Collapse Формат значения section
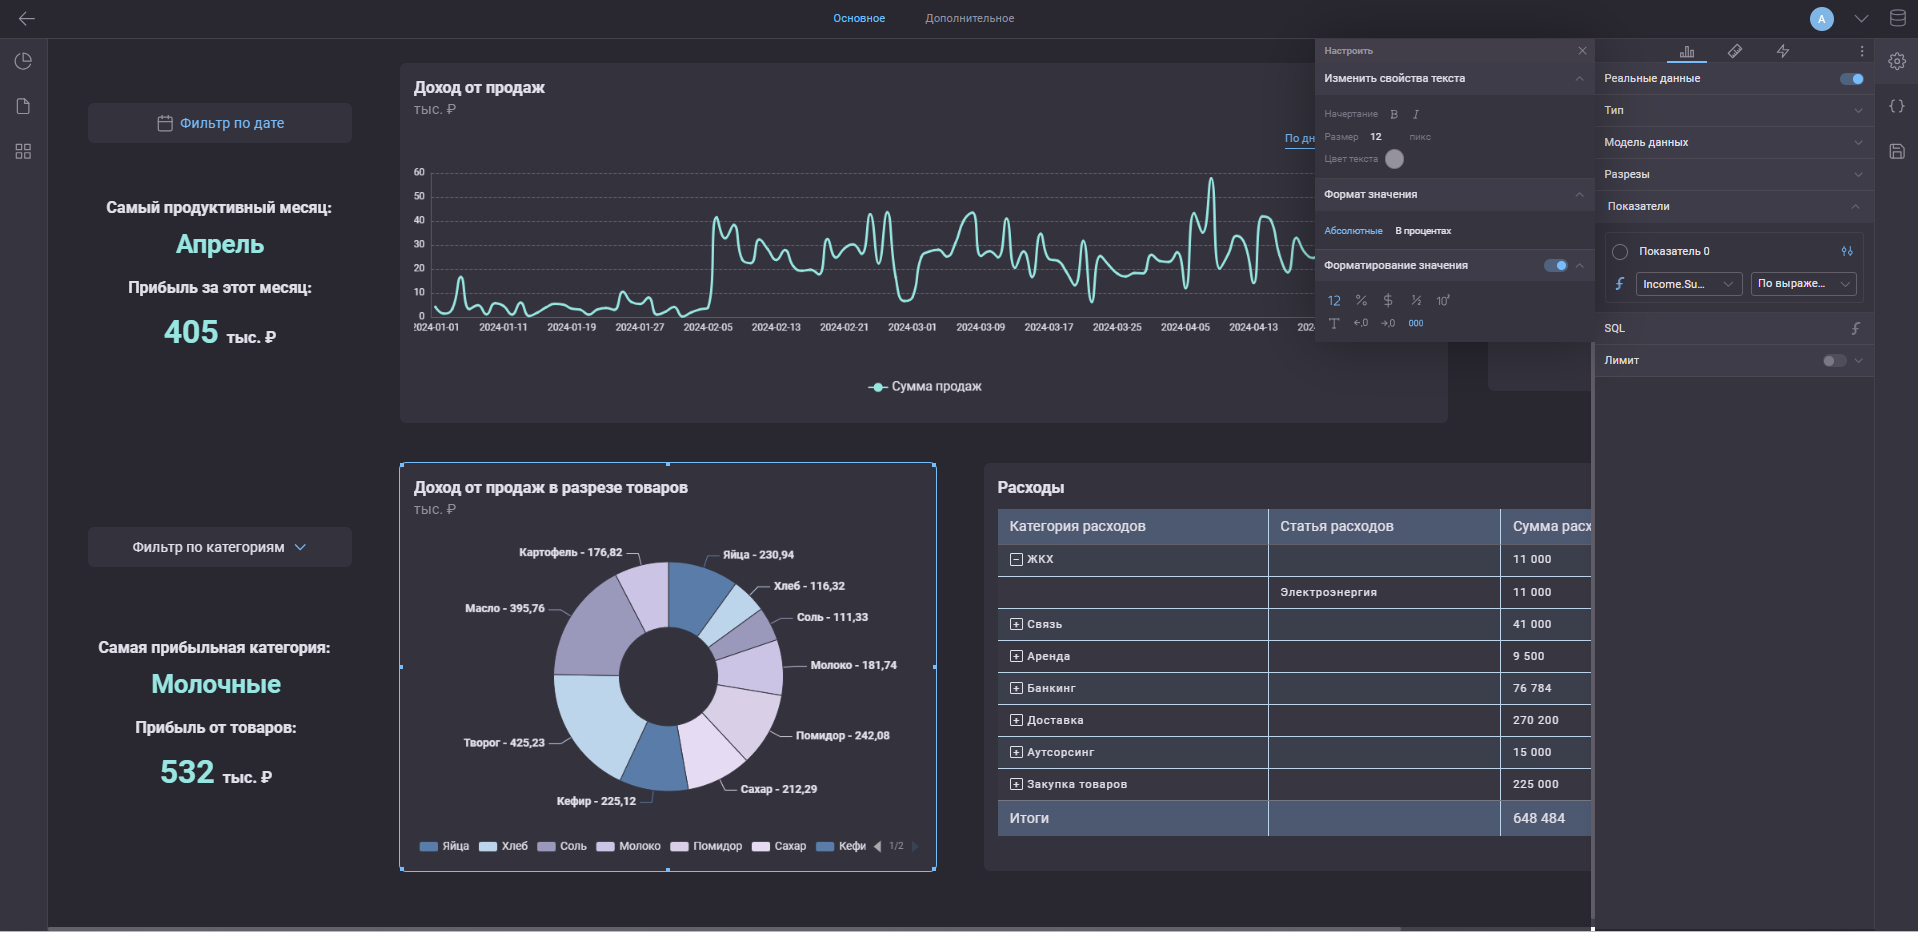Viewport: 1918px width, 932px height. coord(1579,195)
